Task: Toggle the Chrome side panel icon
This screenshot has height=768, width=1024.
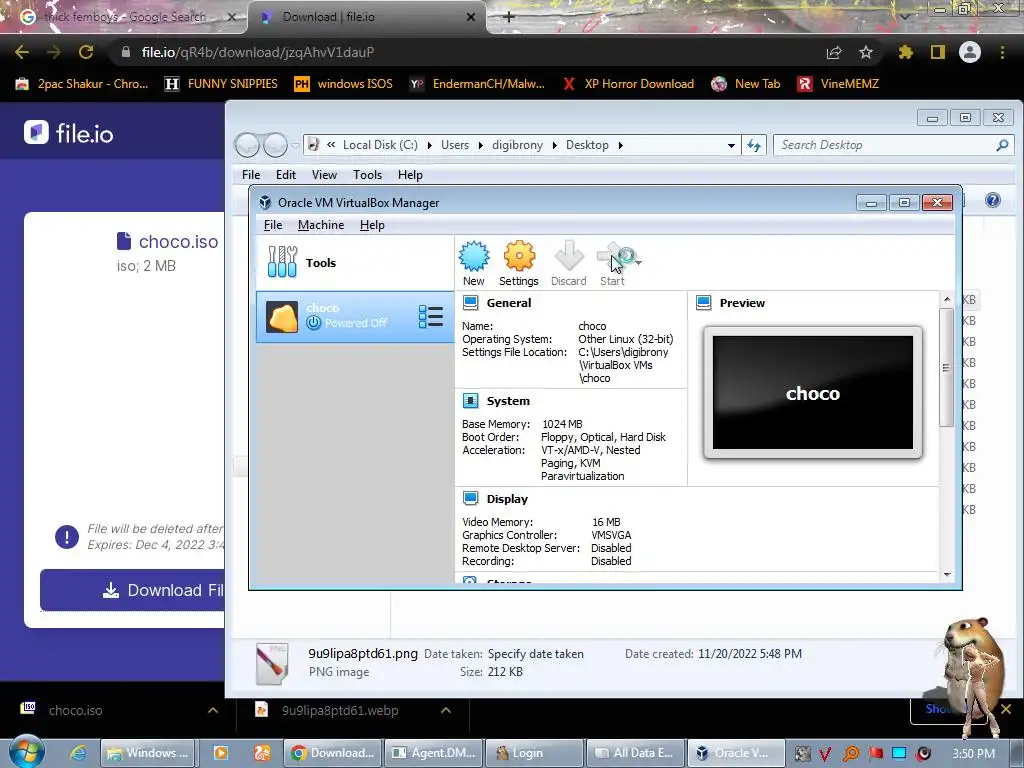Action: click(x=938, y=52)
